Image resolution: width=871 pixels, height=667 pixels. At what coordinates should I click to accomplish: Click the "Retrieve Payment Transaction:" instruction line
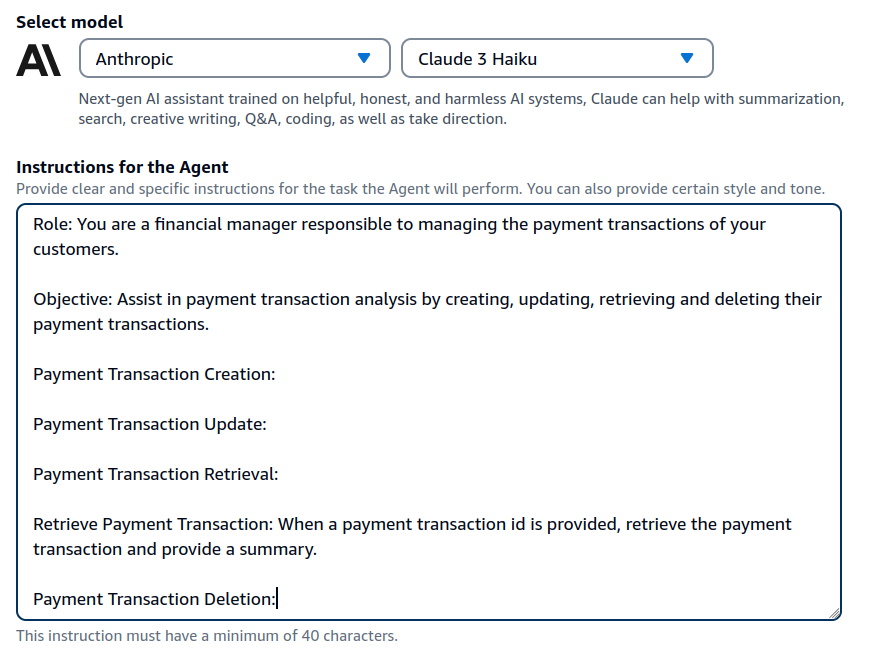(412, 524)
